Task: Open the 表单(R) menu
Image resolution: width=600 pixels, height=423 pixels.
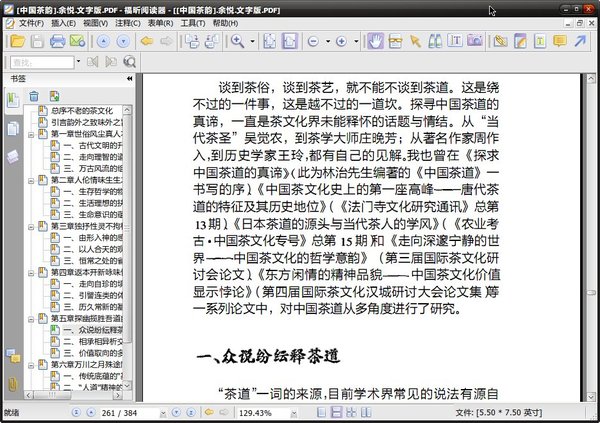Action: [160, 23]
